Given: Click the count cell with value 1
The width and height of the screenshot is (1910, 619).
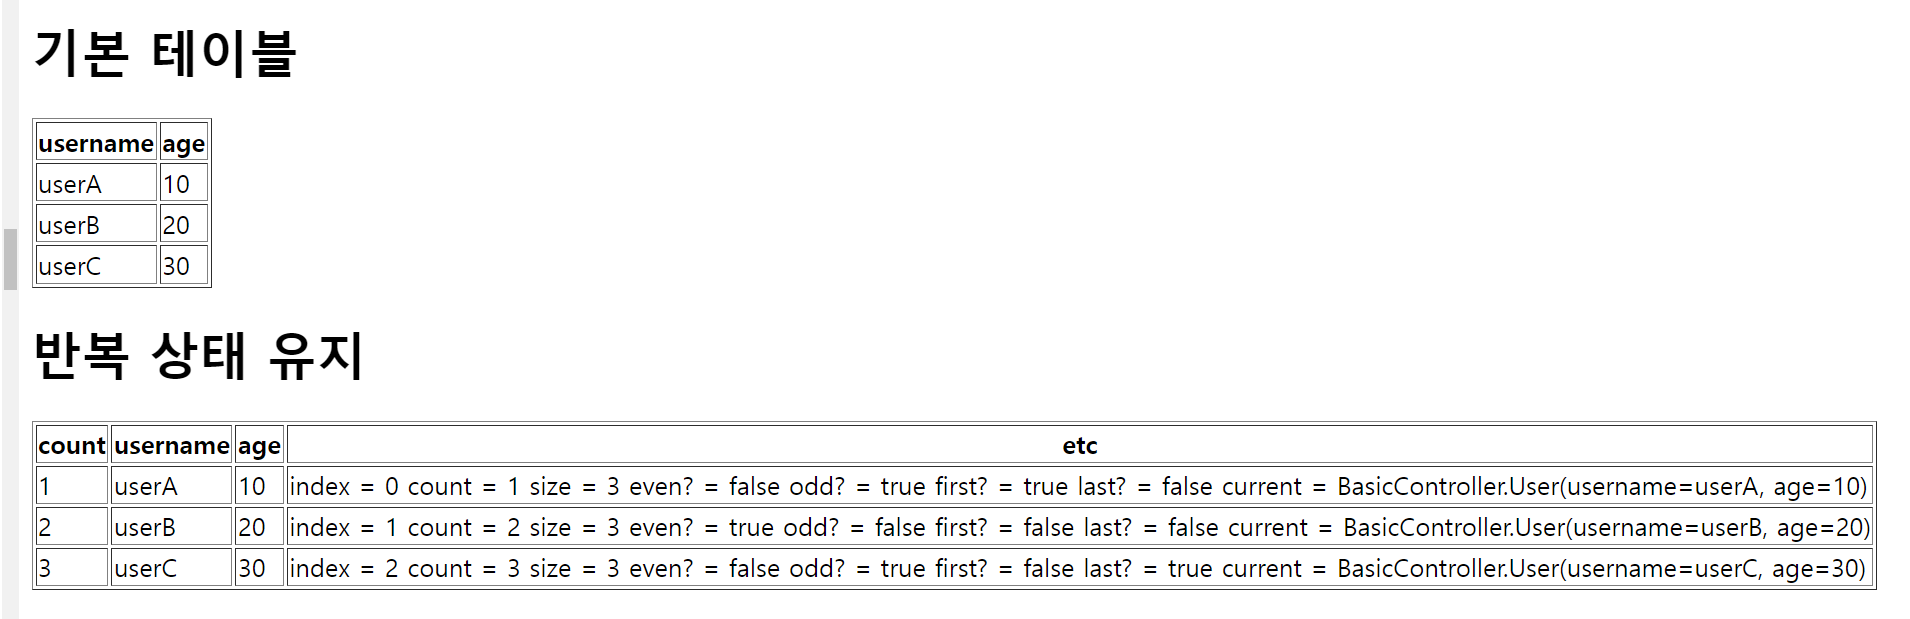Looking at the screenshot, I should coord(72,486).
